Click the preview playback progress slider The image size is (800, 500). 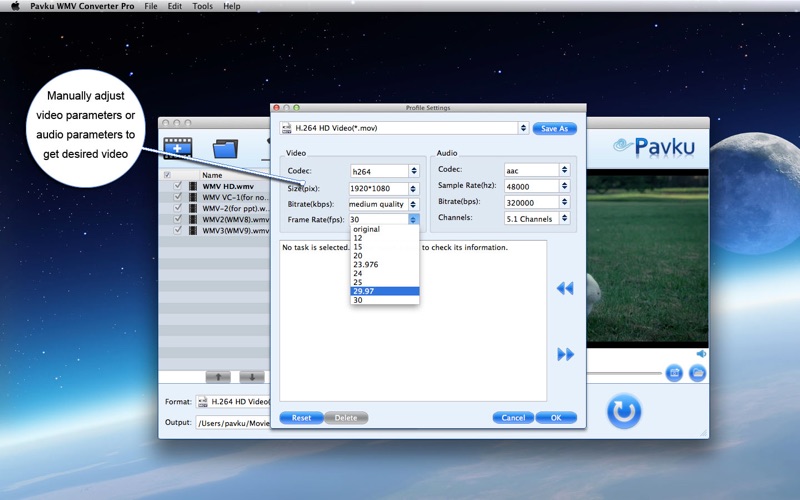coord(624,373)
